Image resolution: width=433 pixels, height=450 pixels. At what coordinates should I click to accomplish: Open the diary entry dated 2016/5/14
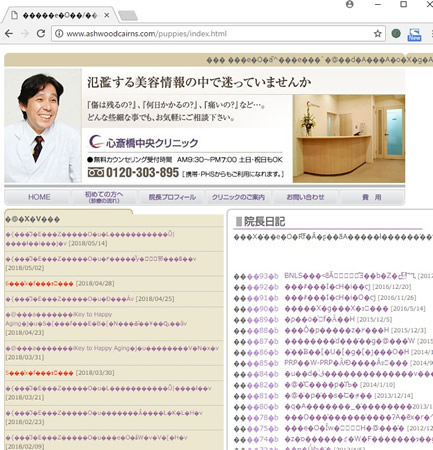(336, 308)
